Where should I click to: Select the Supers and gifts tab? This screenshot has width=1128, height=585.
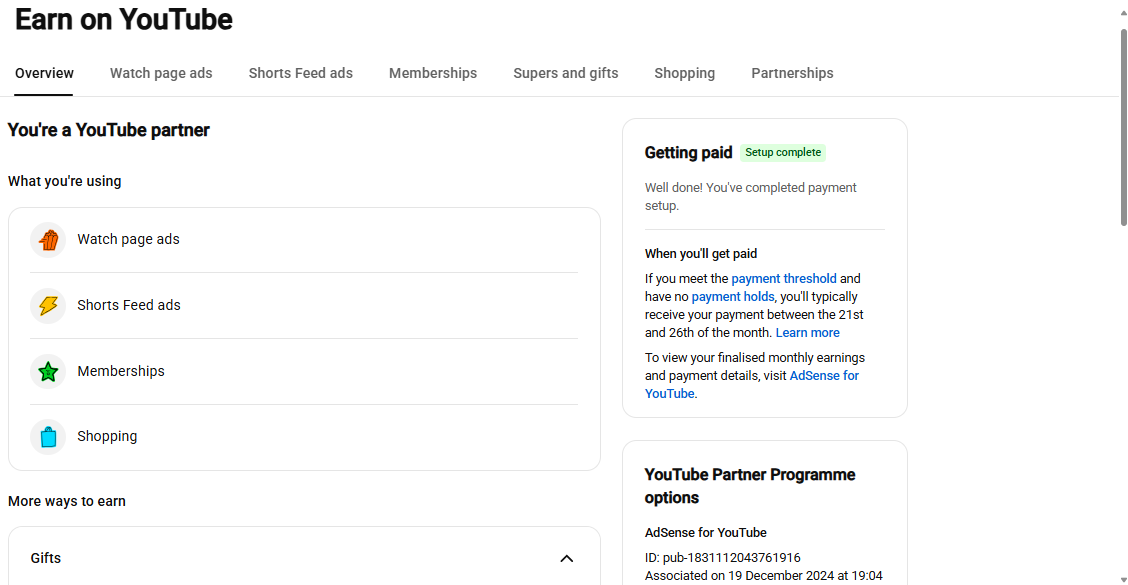[x=565, y=73]
